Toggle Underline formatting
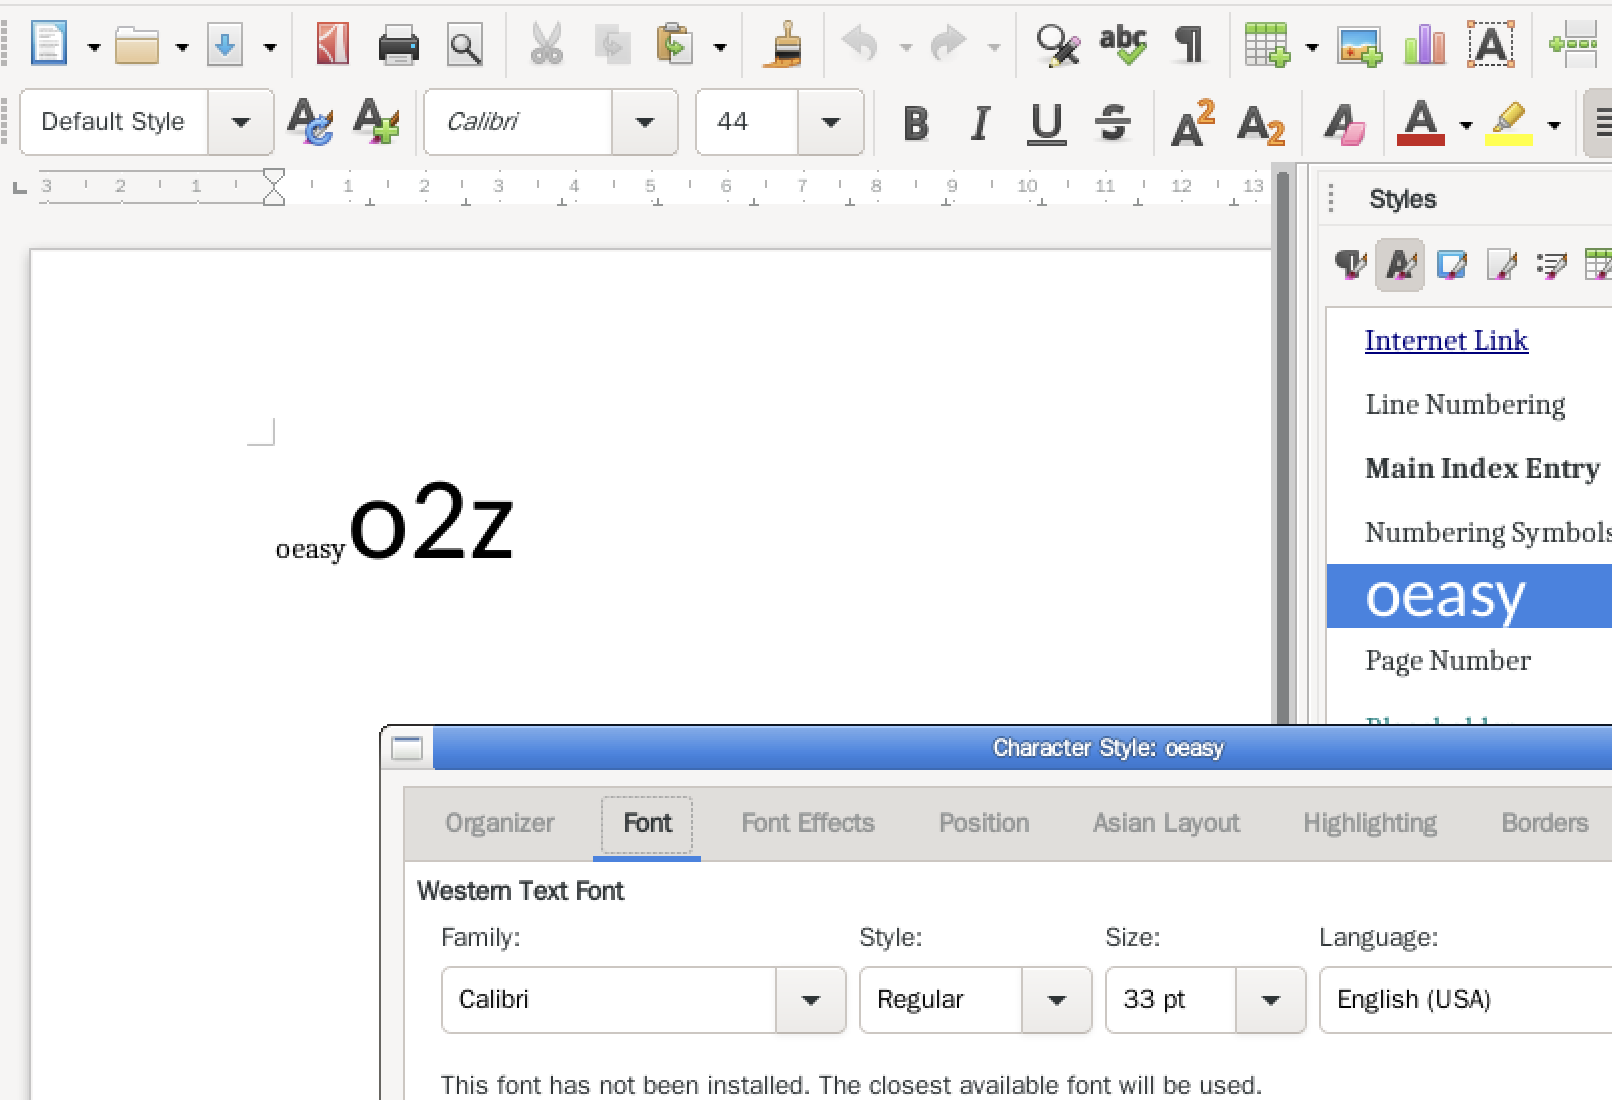 (1047, 124)
